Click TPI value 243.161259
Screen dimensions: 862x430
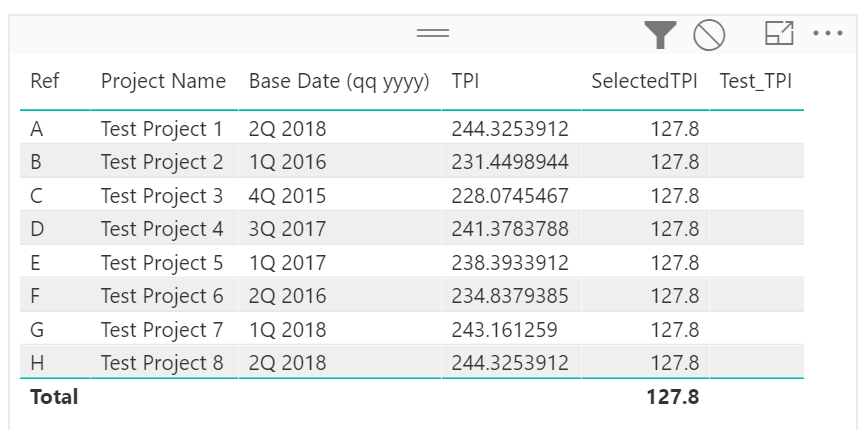[x=504, y=330]
